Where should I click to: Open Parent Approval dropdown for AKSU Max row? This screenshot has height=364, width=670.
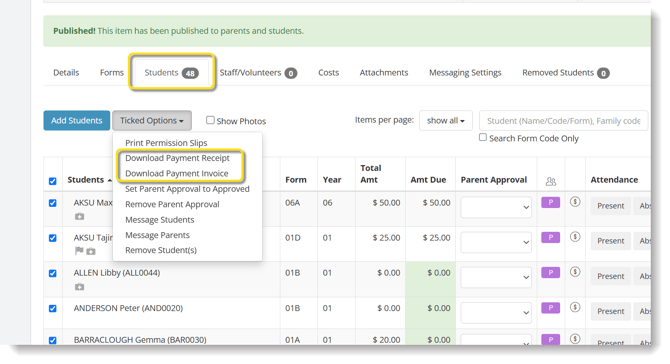(x=496, y=207)
